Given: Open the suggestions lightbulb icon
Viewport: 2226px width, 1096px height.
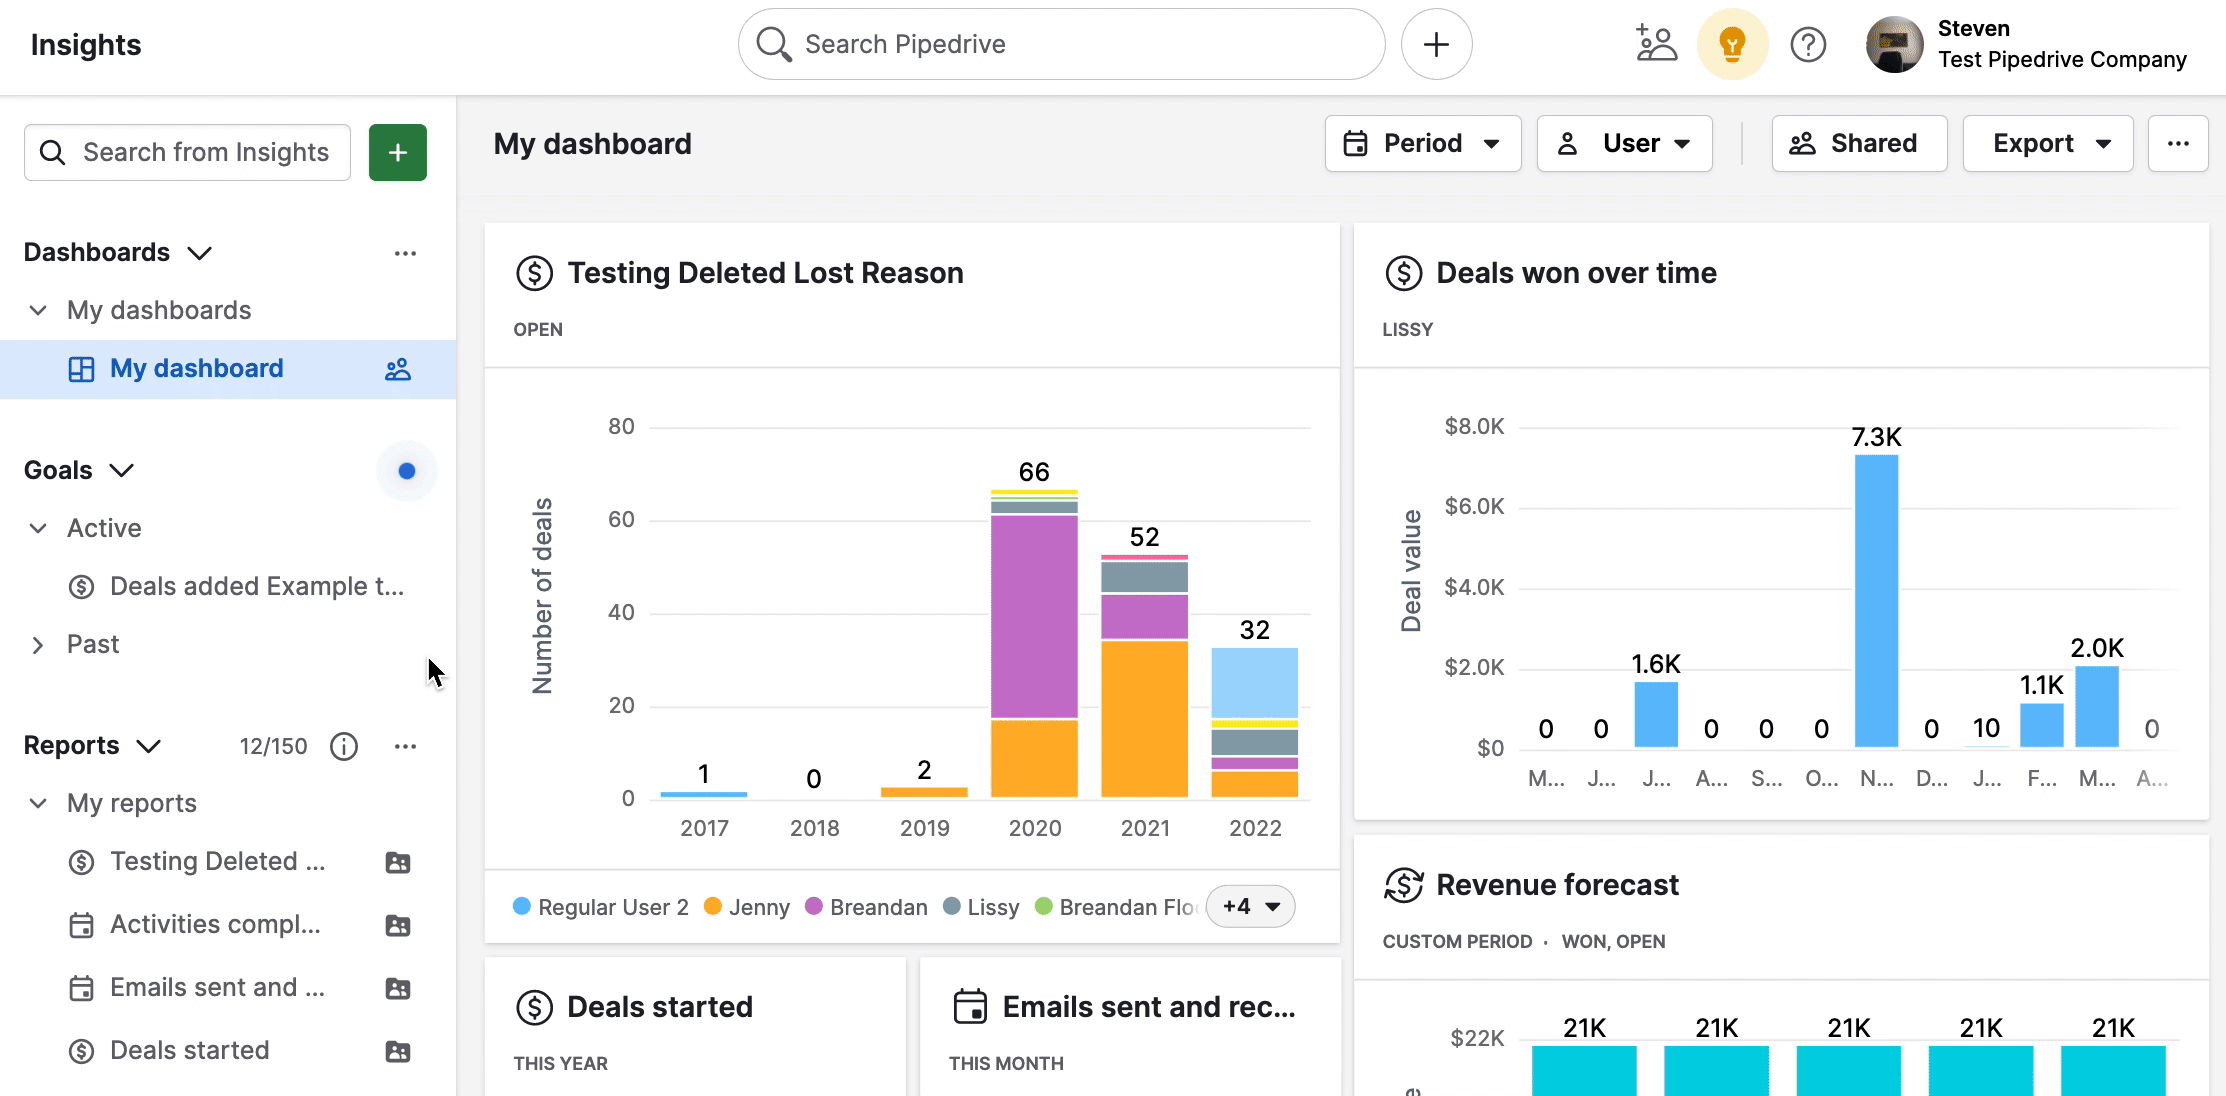Looking at the screenshot, I should pyautogui.click(x=1732, y=44).
